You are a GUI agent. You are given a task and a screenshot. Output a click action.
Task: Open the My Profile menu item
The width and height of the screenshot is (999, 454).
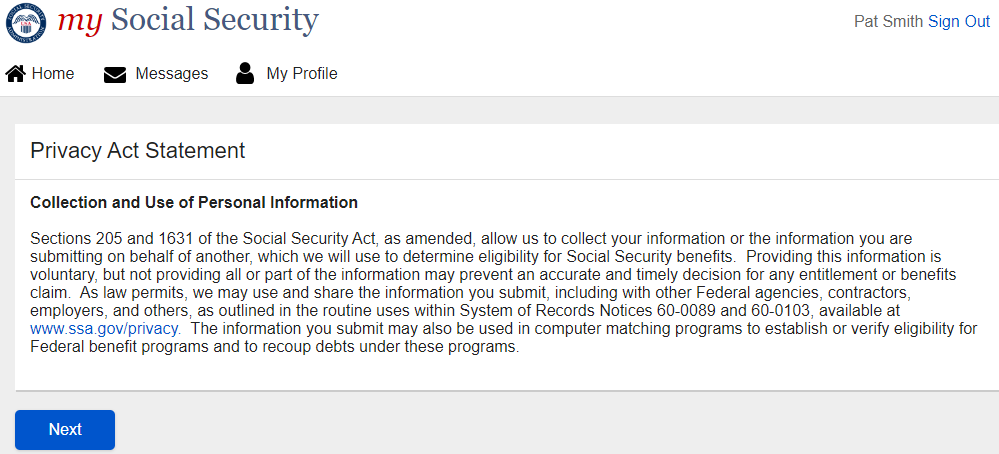(301, 74)
